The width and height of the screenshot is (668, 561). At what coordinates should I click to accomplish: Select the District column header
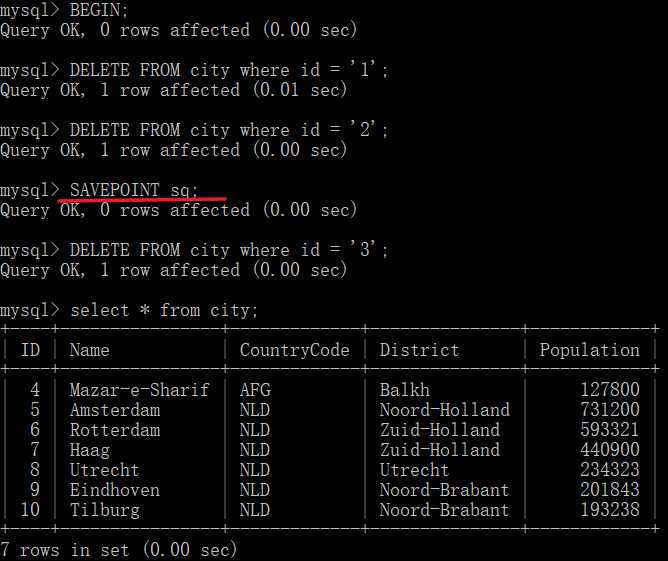click(x=419, y=350)
